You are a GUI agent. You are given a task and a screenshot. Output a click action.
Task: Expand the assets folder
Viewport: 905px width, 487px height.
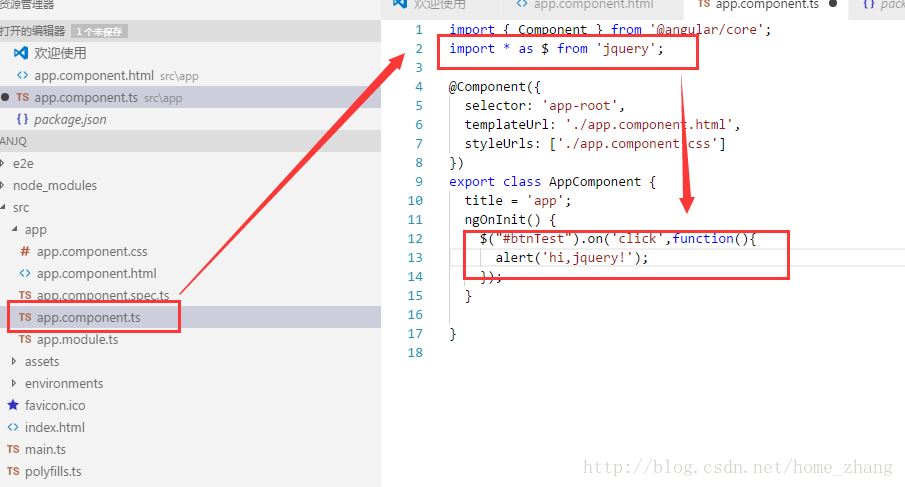point(41,361)
